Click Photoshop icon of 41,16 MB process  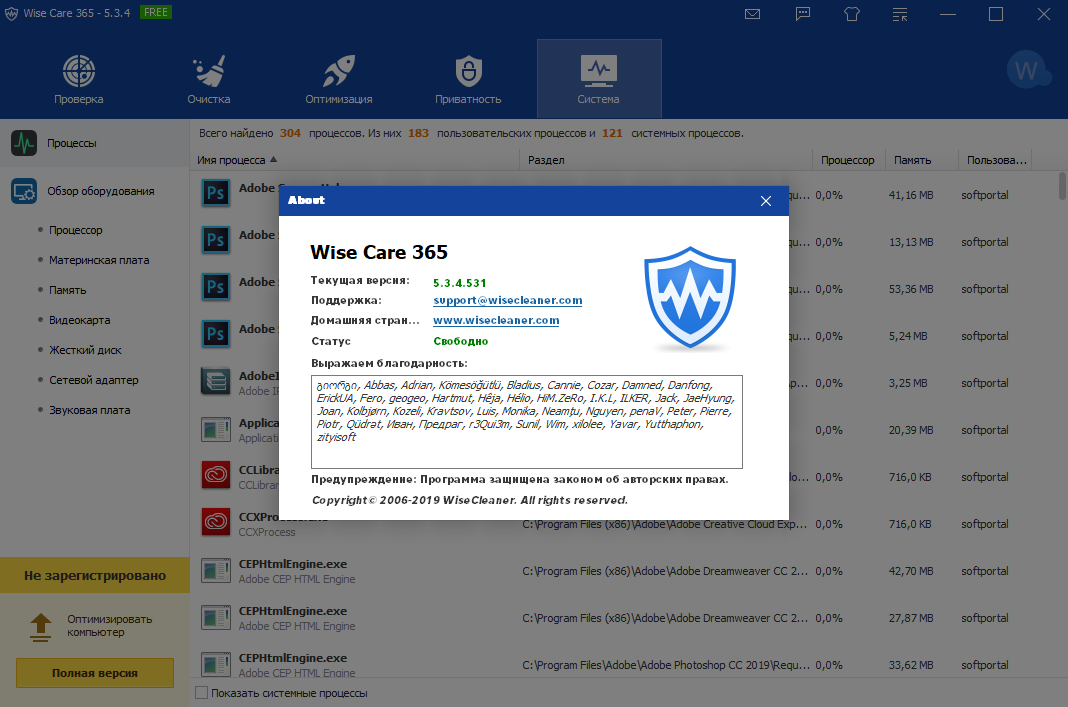[216, 193]
